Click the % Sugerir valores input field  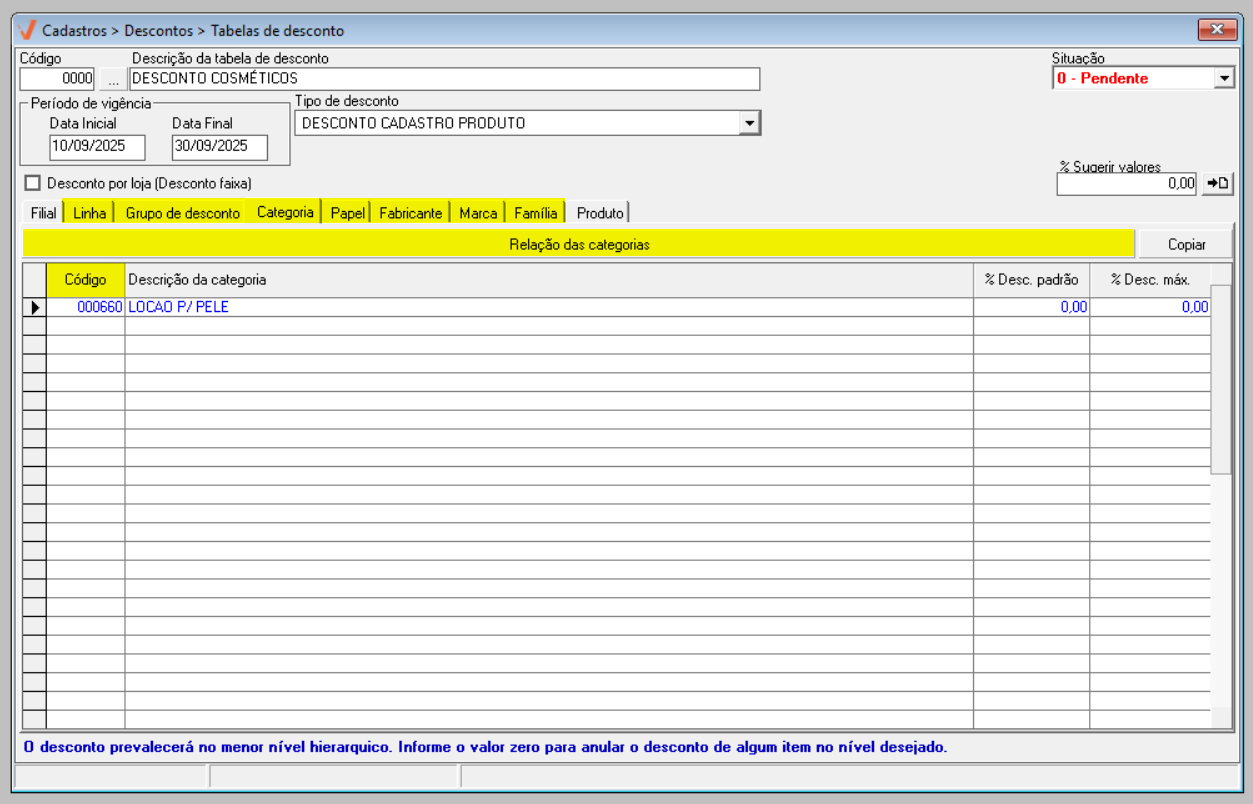click(x=1126, y=184)
